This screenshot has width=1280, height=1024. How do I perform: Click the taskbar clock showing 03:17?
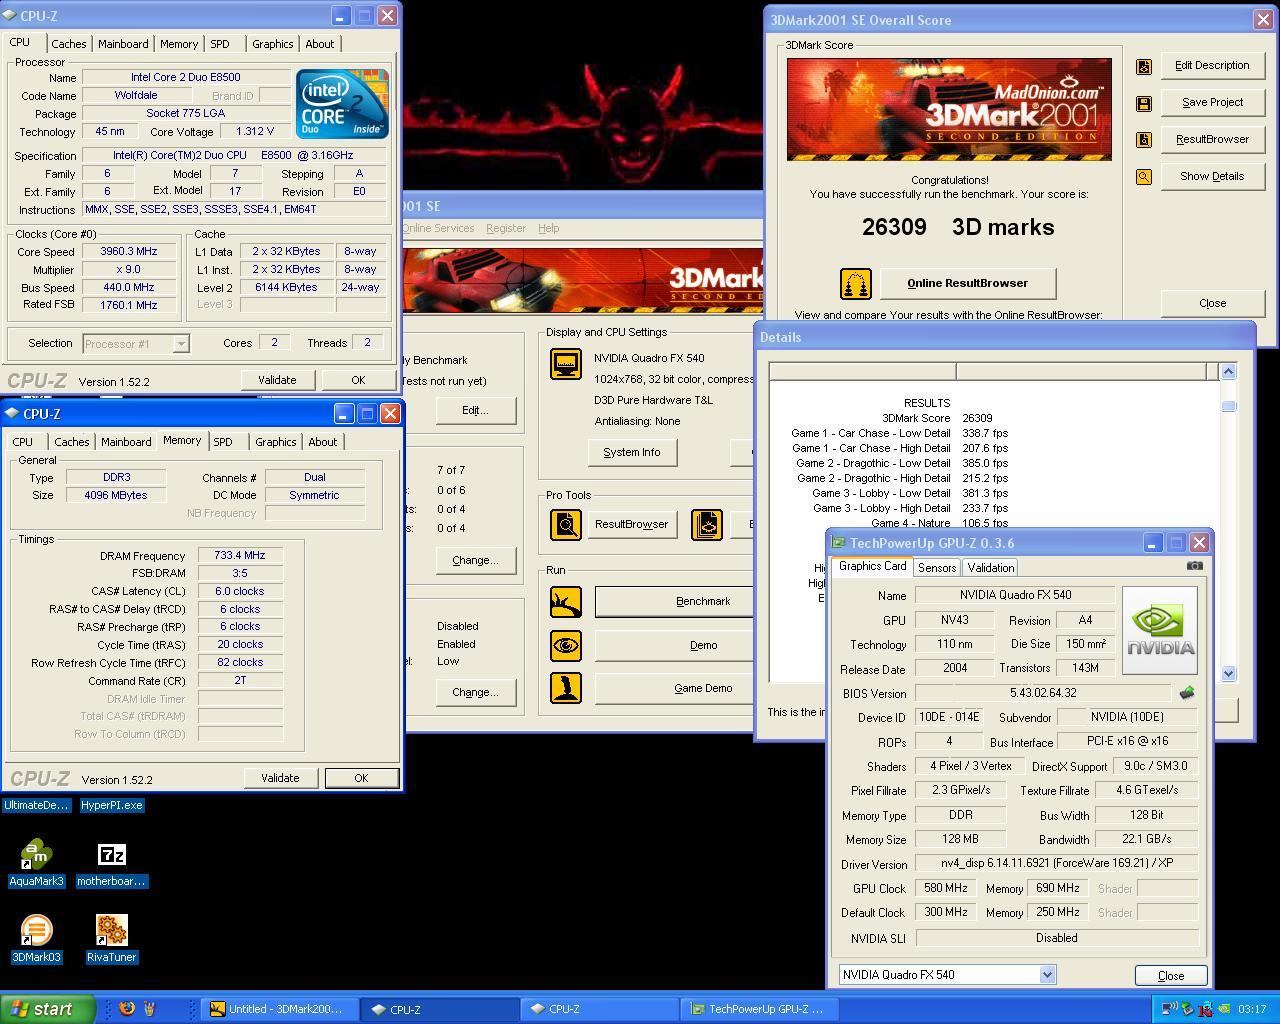click(x=1252, y=1009)
